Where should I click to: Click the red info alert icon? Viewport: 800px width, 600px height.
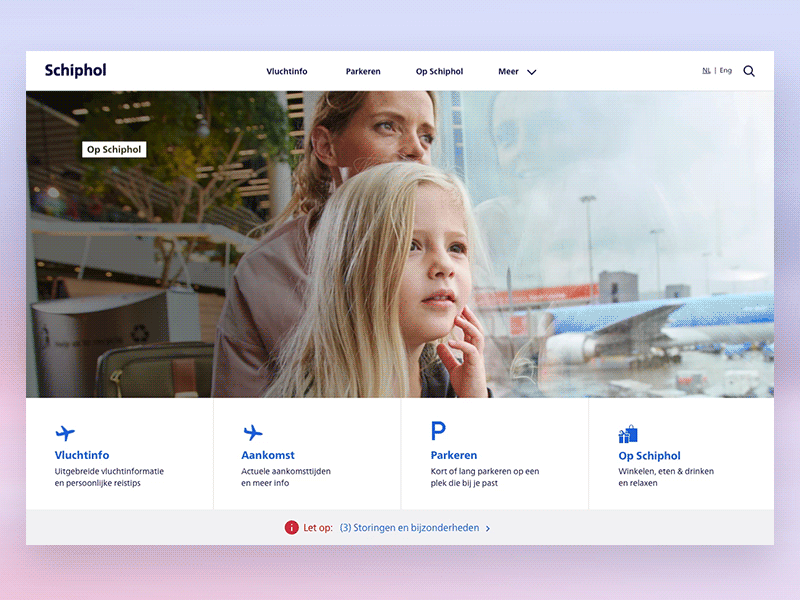tap(291, 528)
